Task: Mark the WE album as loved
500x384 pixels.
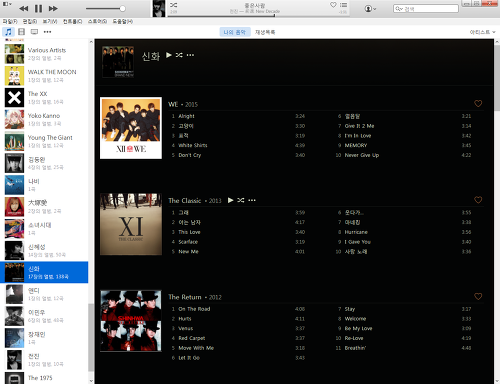Action: point(478,104)
